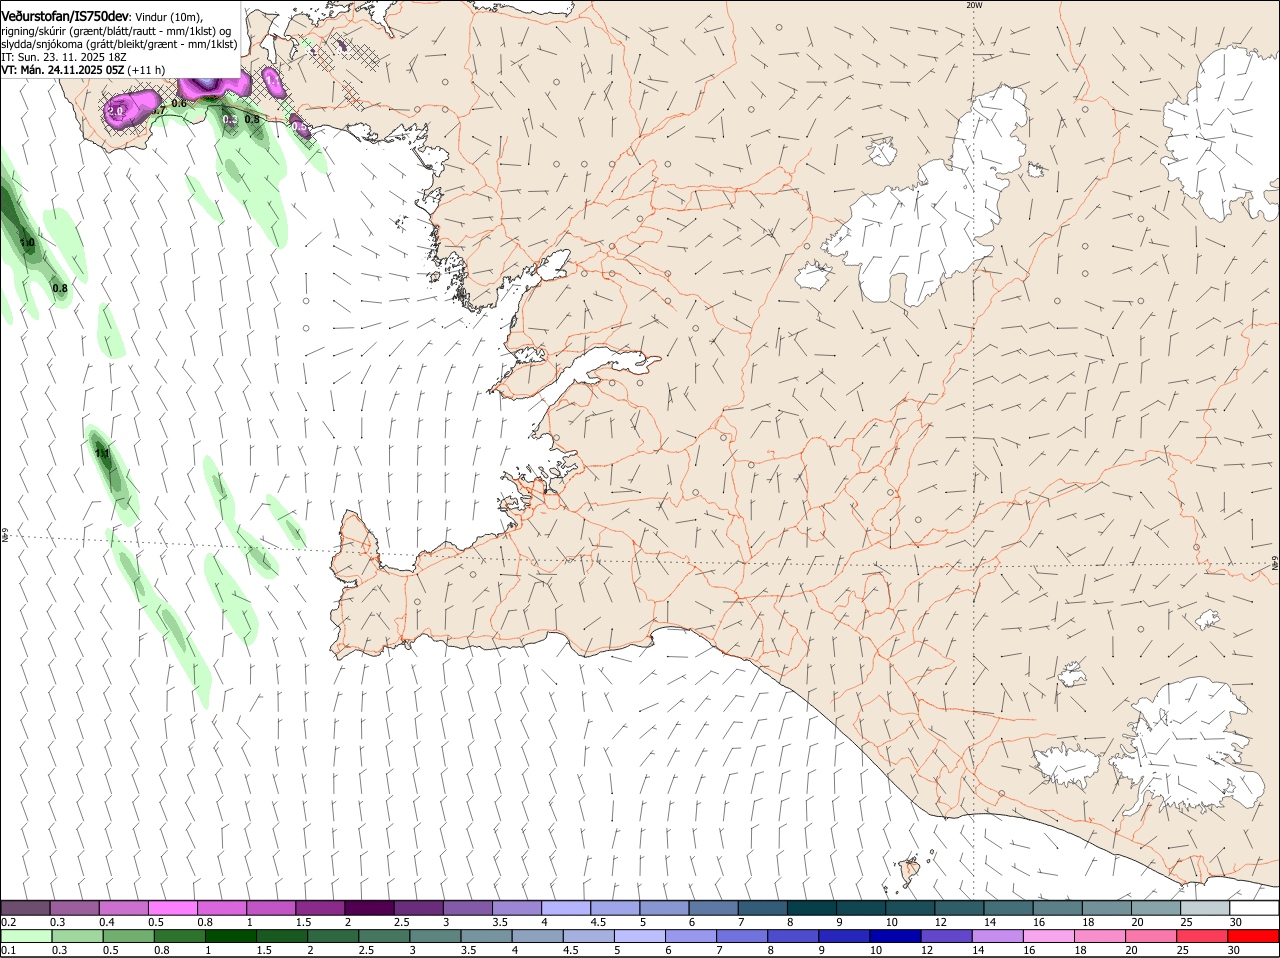Pick rain legend swatch between 3 and 3.5
The width and height of the screenshot is (1280, 958).
click(x=434, y=936)
